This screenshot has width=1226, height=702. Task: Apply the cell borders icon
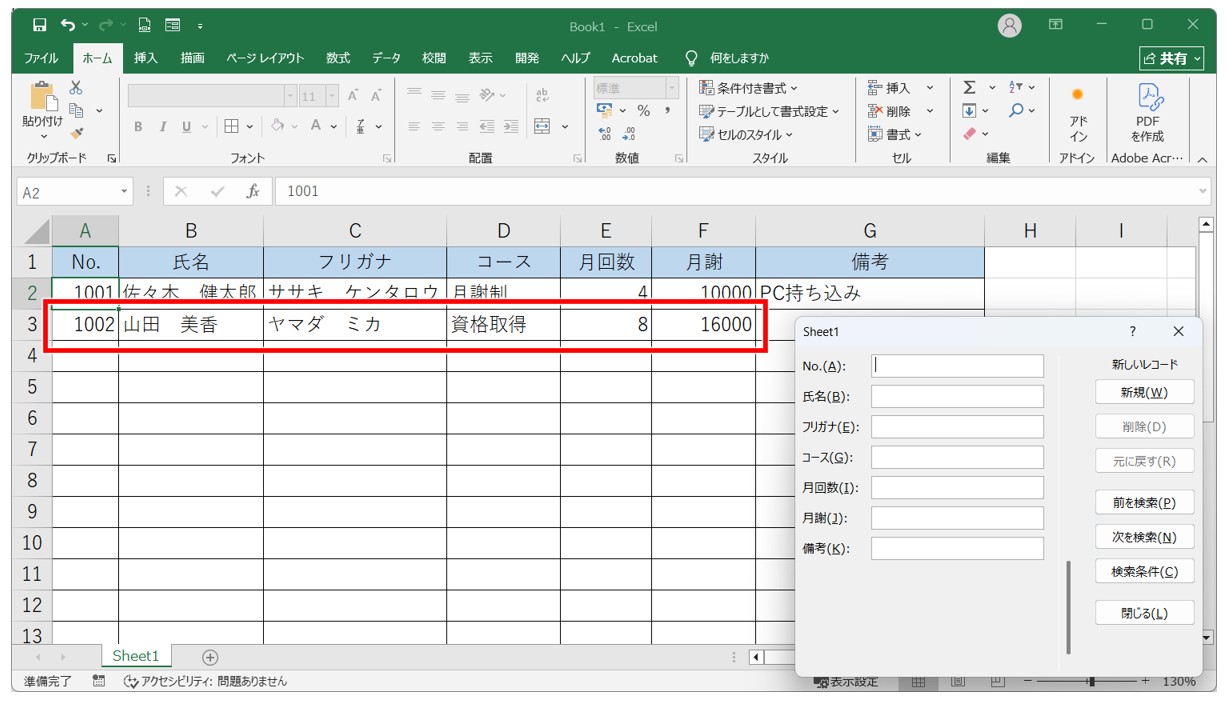[x=231, y=126]
